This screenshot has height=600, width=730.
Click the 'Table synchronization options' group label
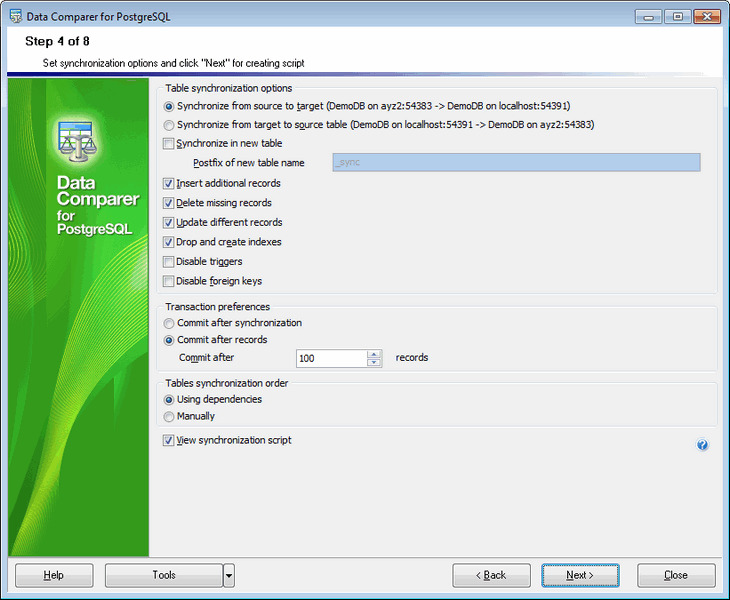229,88
